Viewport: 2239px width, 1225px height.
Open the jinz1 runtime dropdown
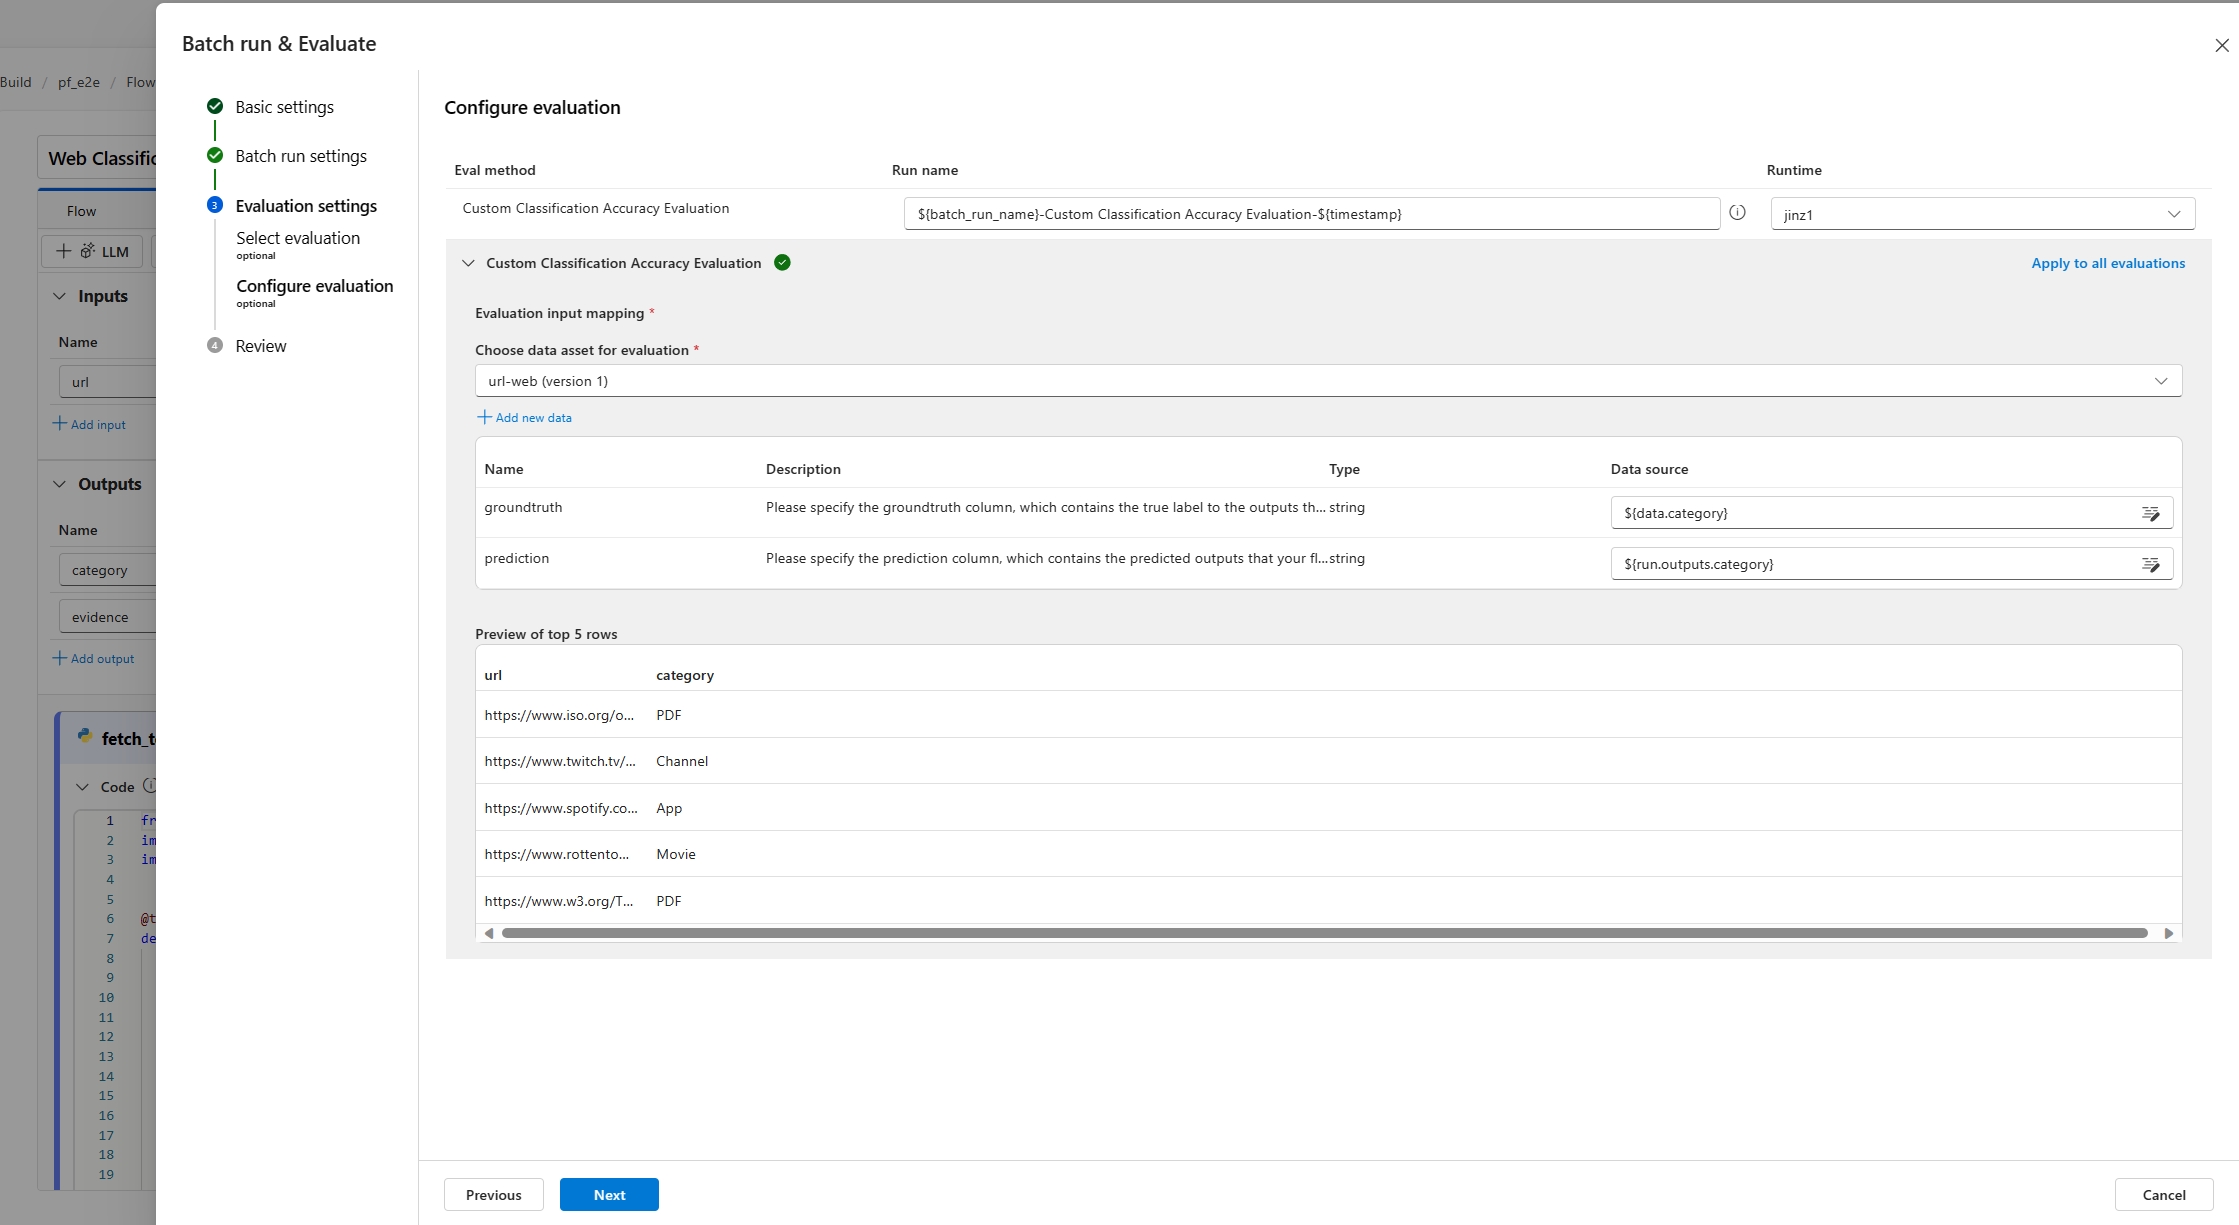[x=1982, y=214]
